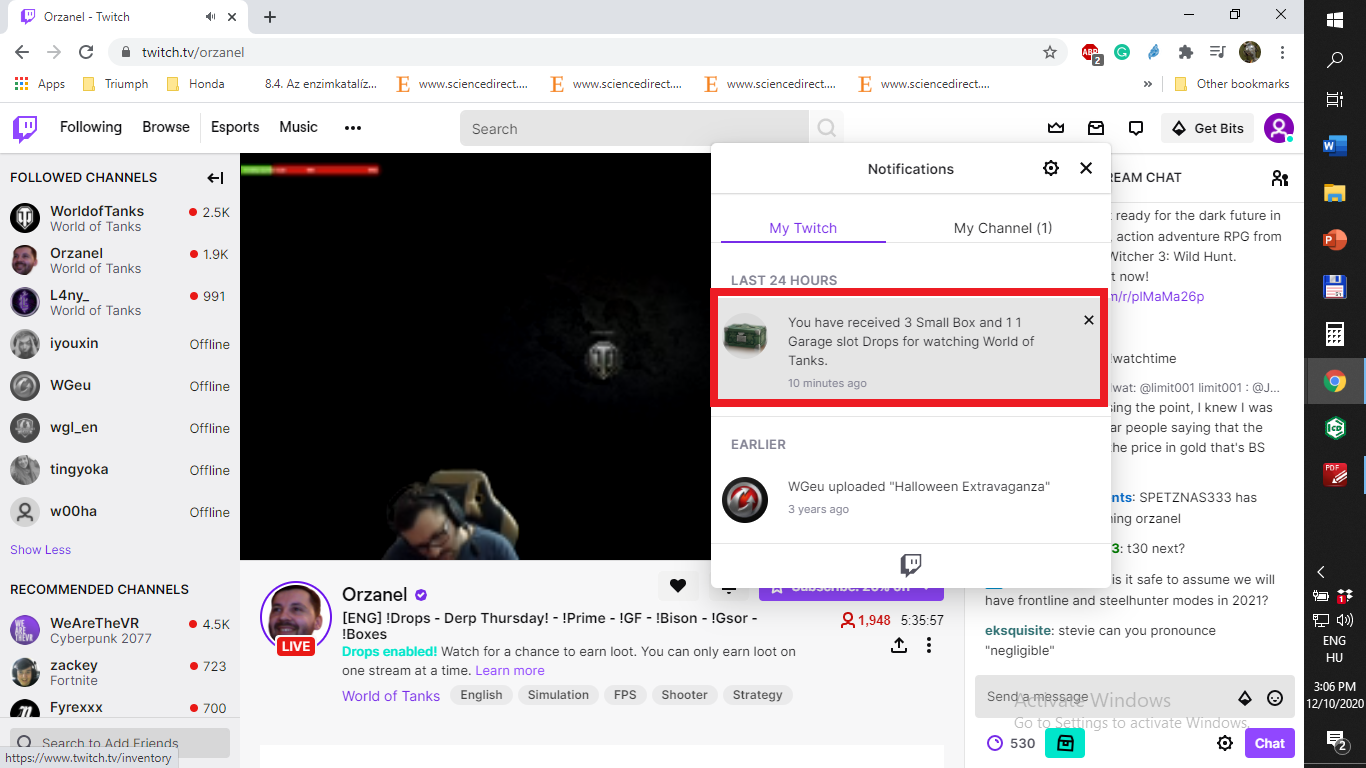Click the Search to Add Friends field
1366x768 pixels.
(x=120, y=743)
